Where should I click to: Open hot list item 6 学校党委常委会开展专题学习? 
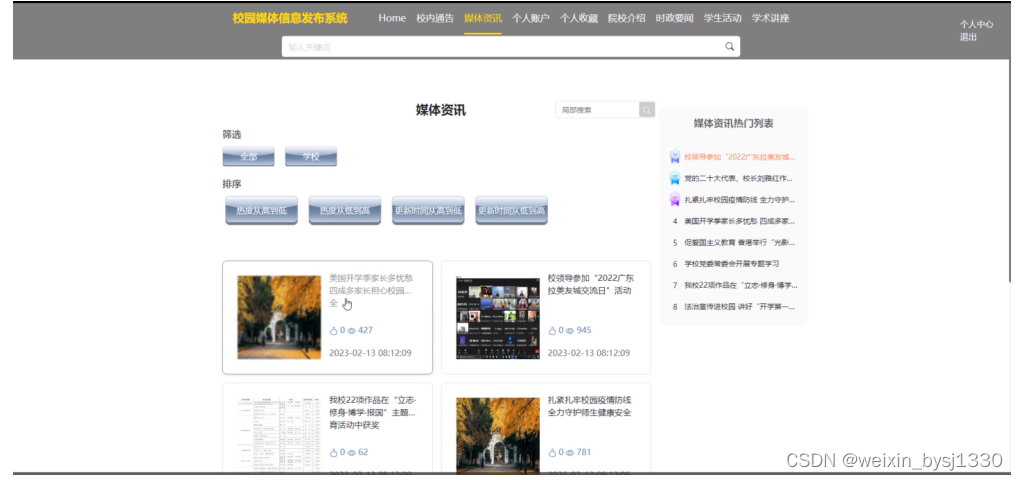pos(732,264)
